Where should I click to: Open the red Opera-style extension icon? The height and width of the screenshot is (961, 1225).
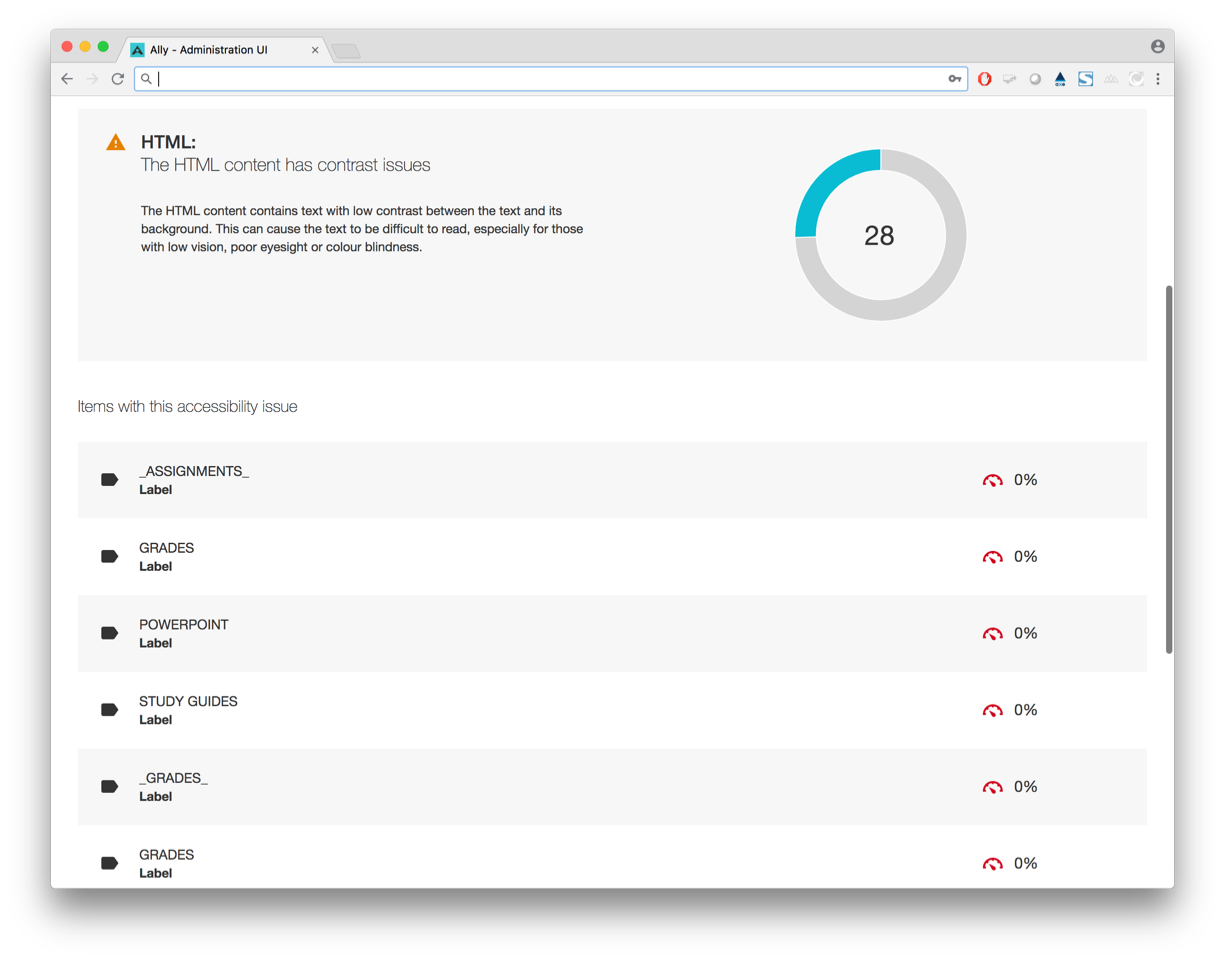pyautogui.click(x=985, y=79)
